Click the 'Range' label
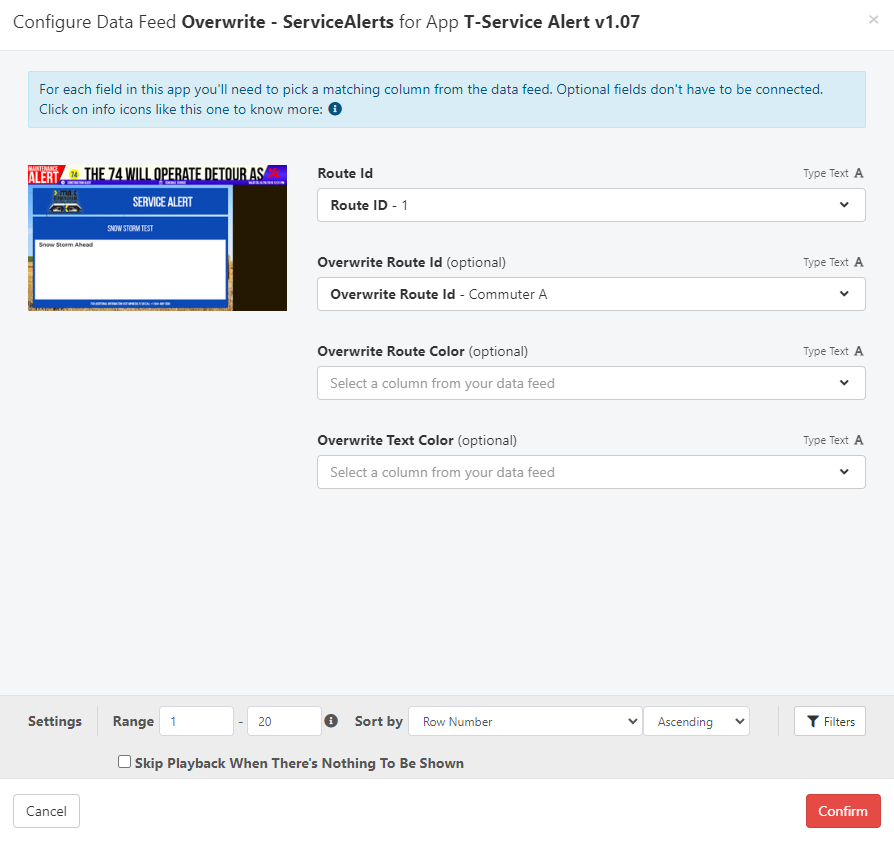The height and width of the screenshot is (841, 894). tap(133, 721)
